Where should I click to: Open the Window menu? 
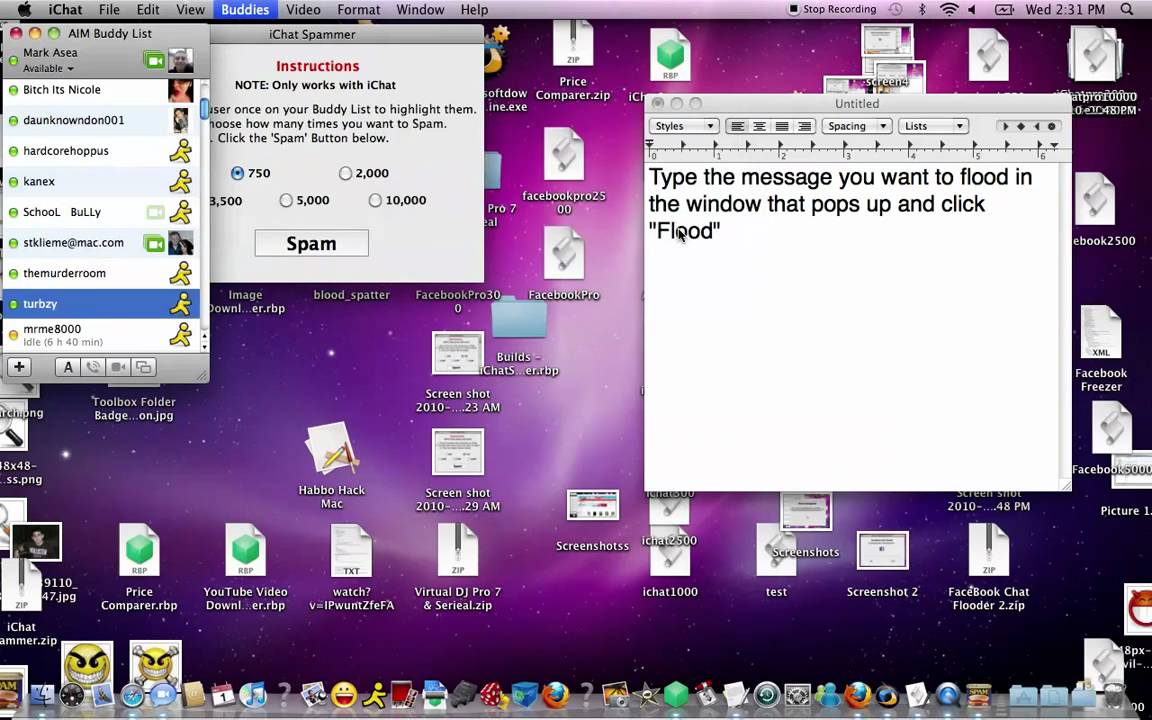pos(420,10)
